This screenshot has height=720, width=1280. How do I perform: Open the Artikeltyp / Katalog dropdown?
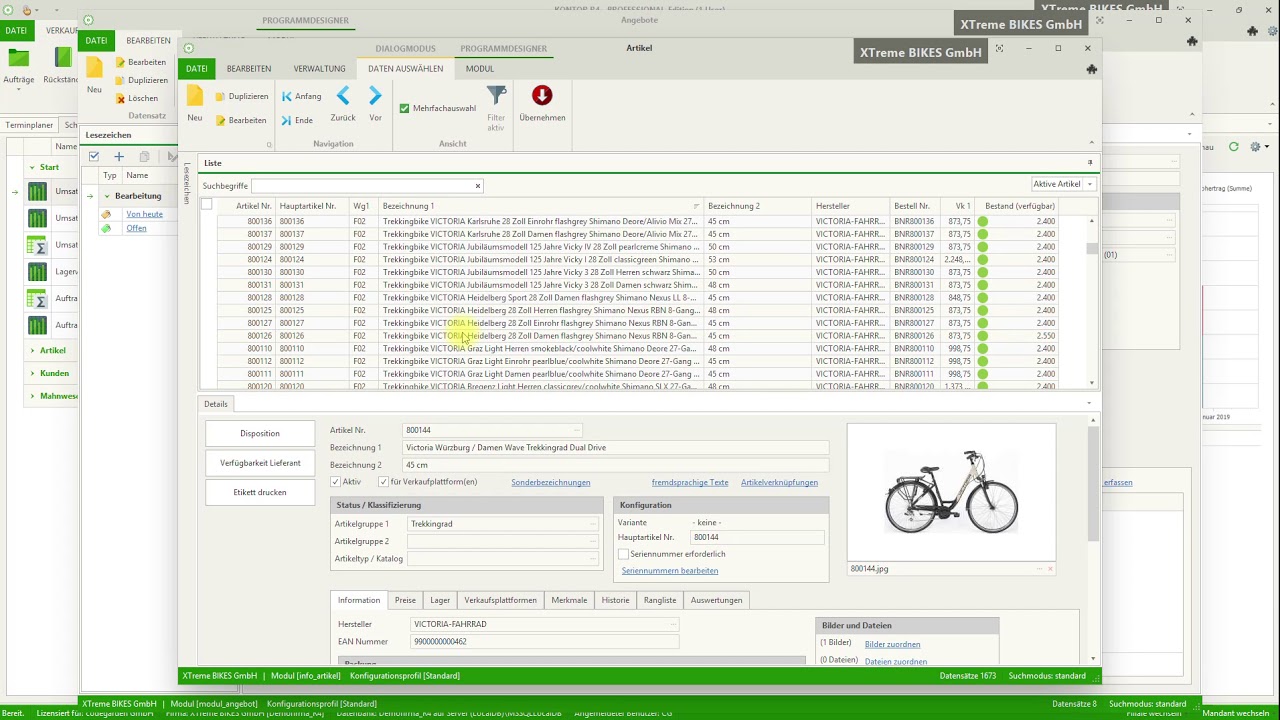[x=592, y=559]
